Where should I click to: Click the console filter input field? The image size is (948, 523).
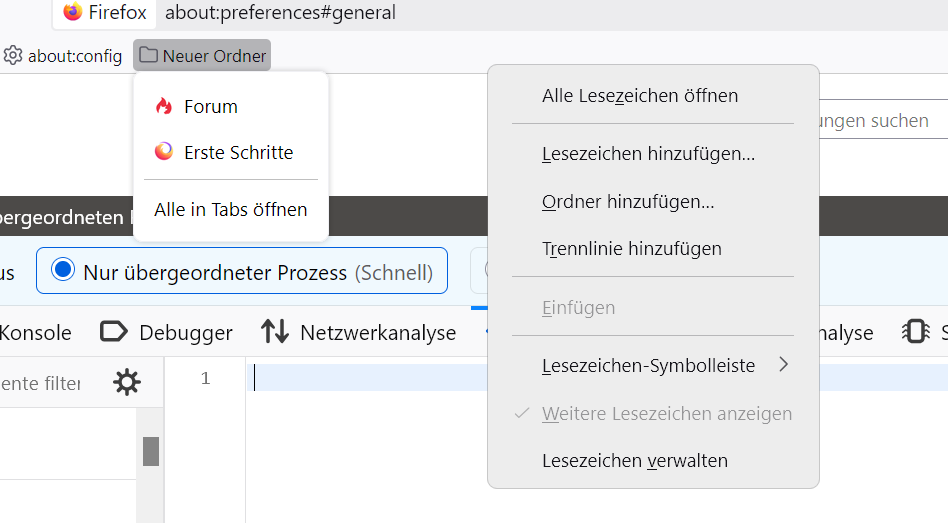point(45,382)
